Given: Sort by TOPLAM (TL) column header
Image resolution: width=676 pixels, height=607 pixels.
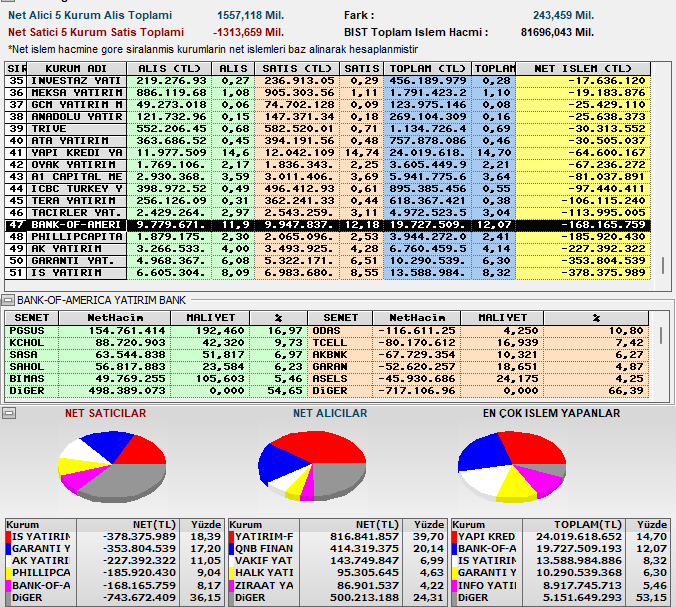Looking at the screenshot, I should click(427, 69).
